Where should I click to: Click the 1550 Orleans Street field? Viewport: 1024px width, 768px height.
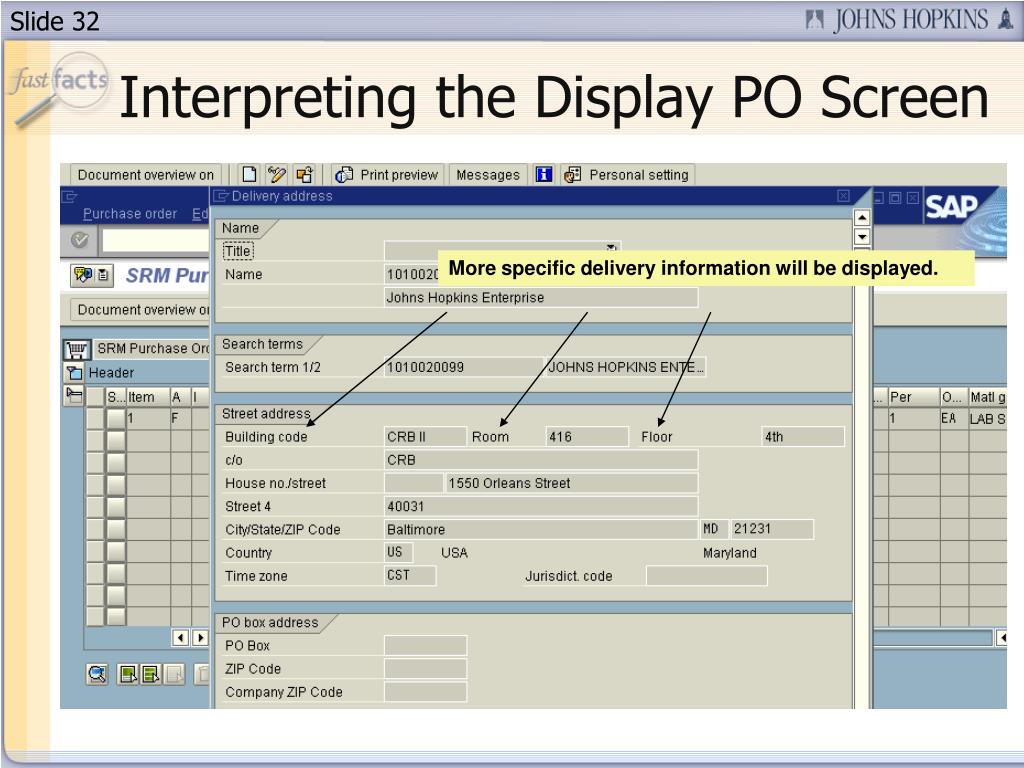571,483
